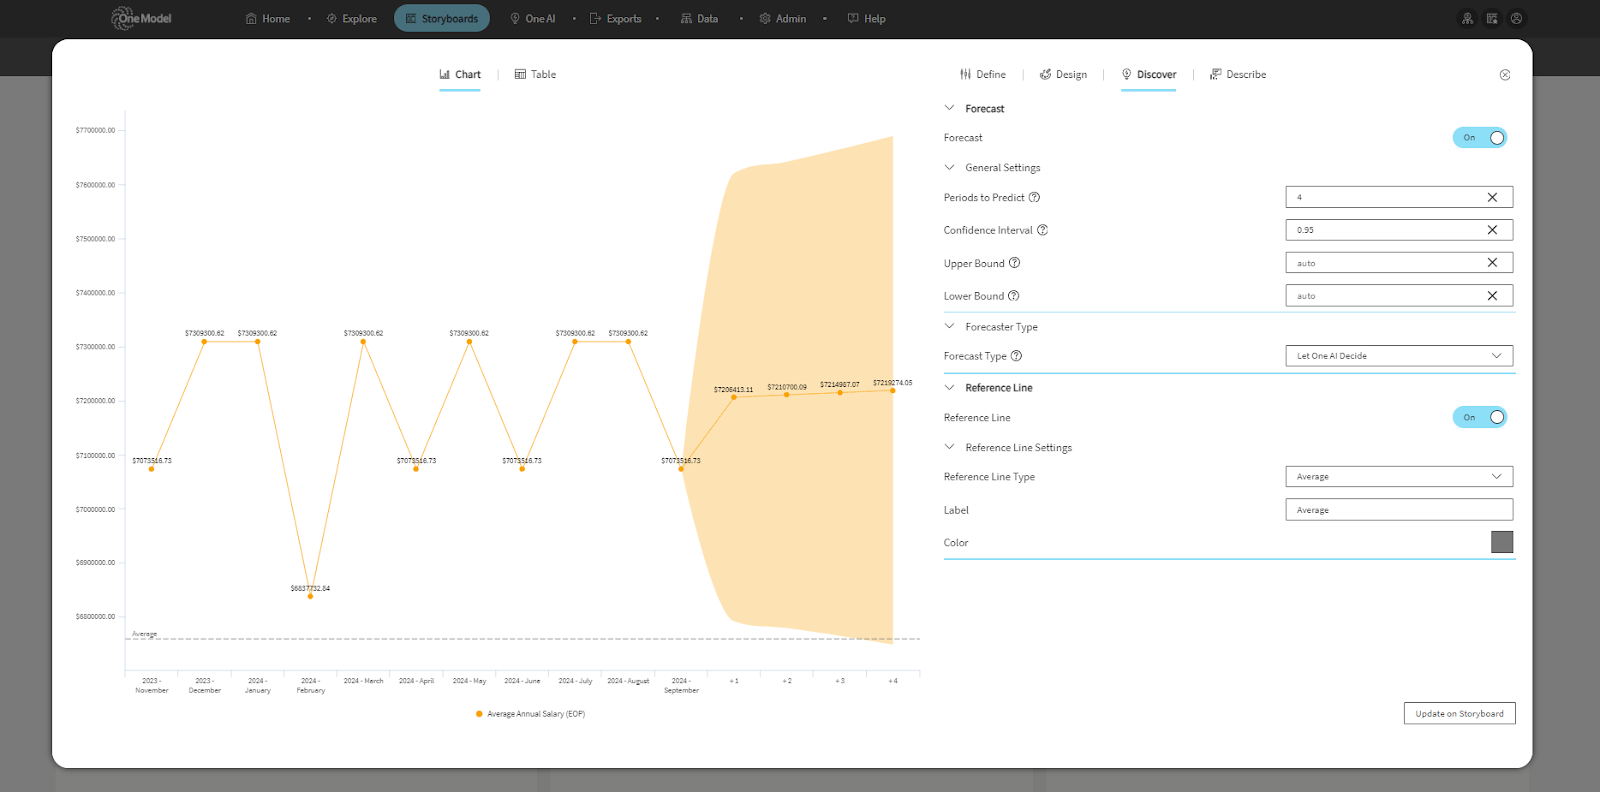
Task: Clear the Periods to Predict field value
Action: click(1492, 198)
